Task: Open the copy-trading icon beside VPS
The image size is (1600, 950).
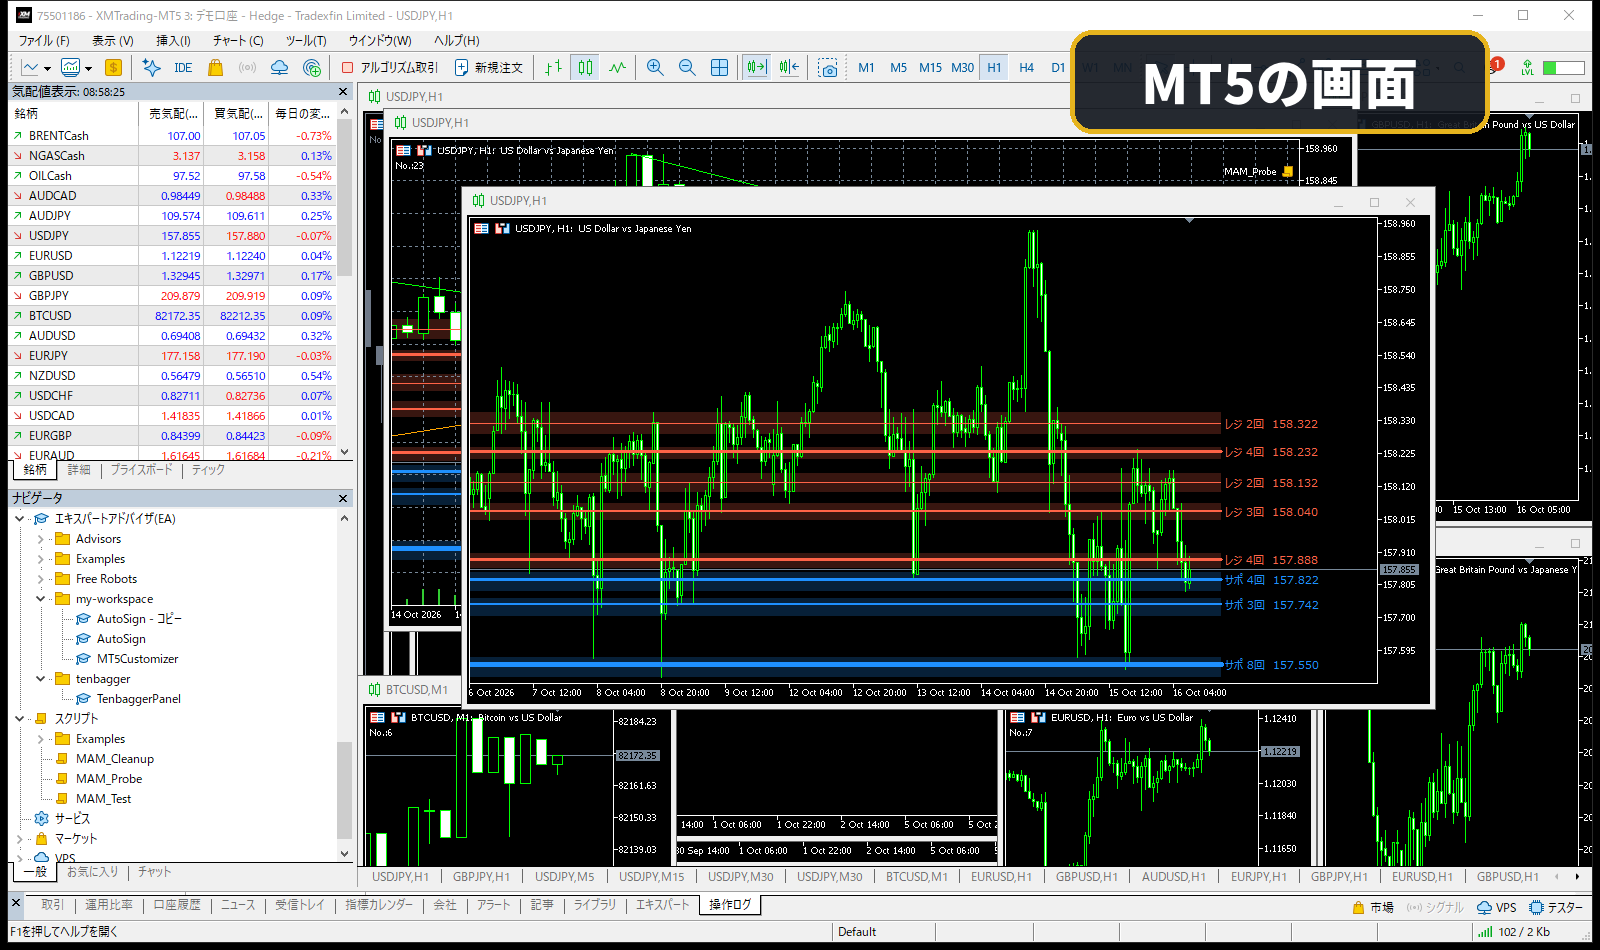Action: (x=312, y=68)
